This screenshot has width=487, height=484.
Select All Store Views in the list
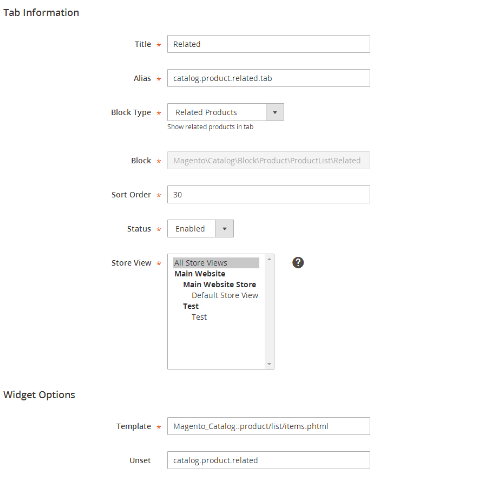pyautogui.click(x=216, y=263)
